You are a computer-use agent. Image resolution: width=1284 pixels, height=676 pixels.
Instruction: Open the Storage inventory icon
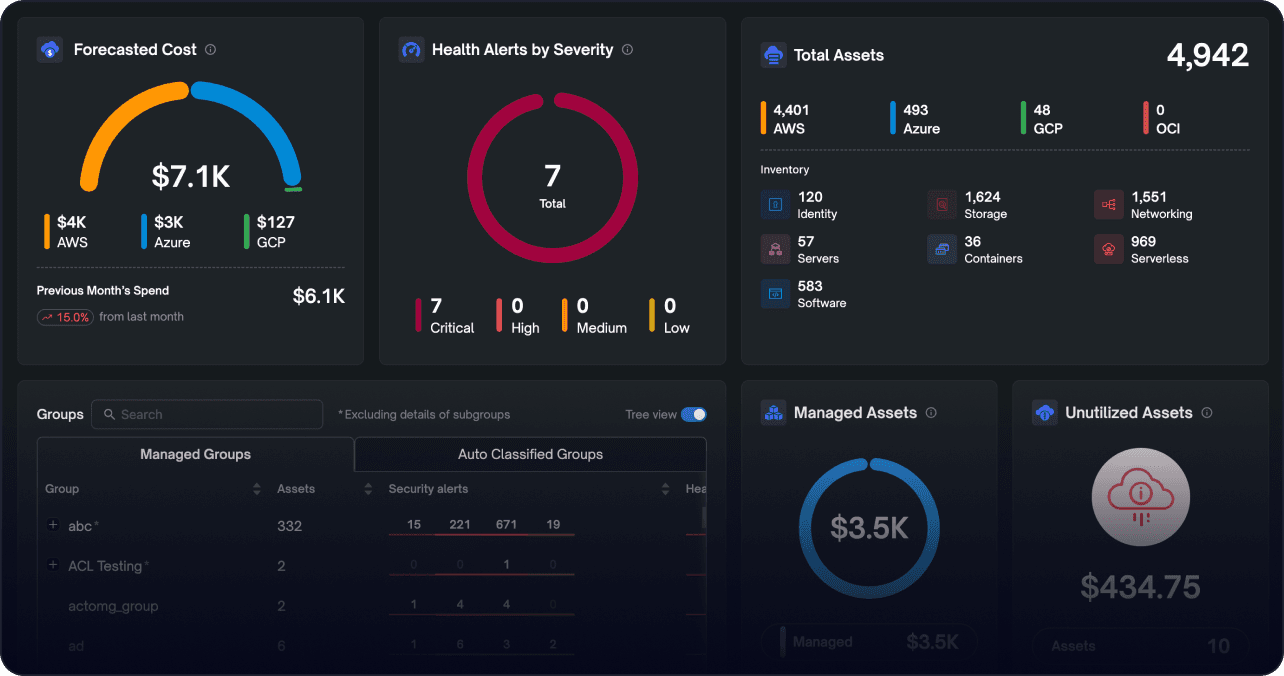(x=942, y=205)
